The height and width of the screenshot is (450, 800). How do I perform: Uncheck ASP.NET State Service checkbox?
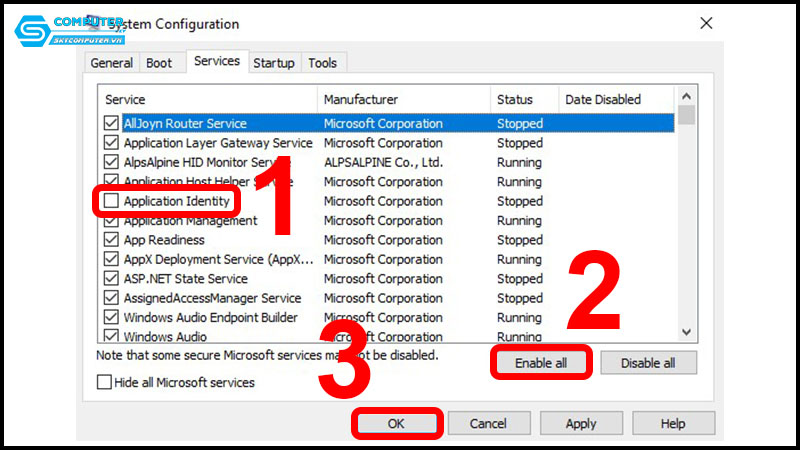coord(110,279)
